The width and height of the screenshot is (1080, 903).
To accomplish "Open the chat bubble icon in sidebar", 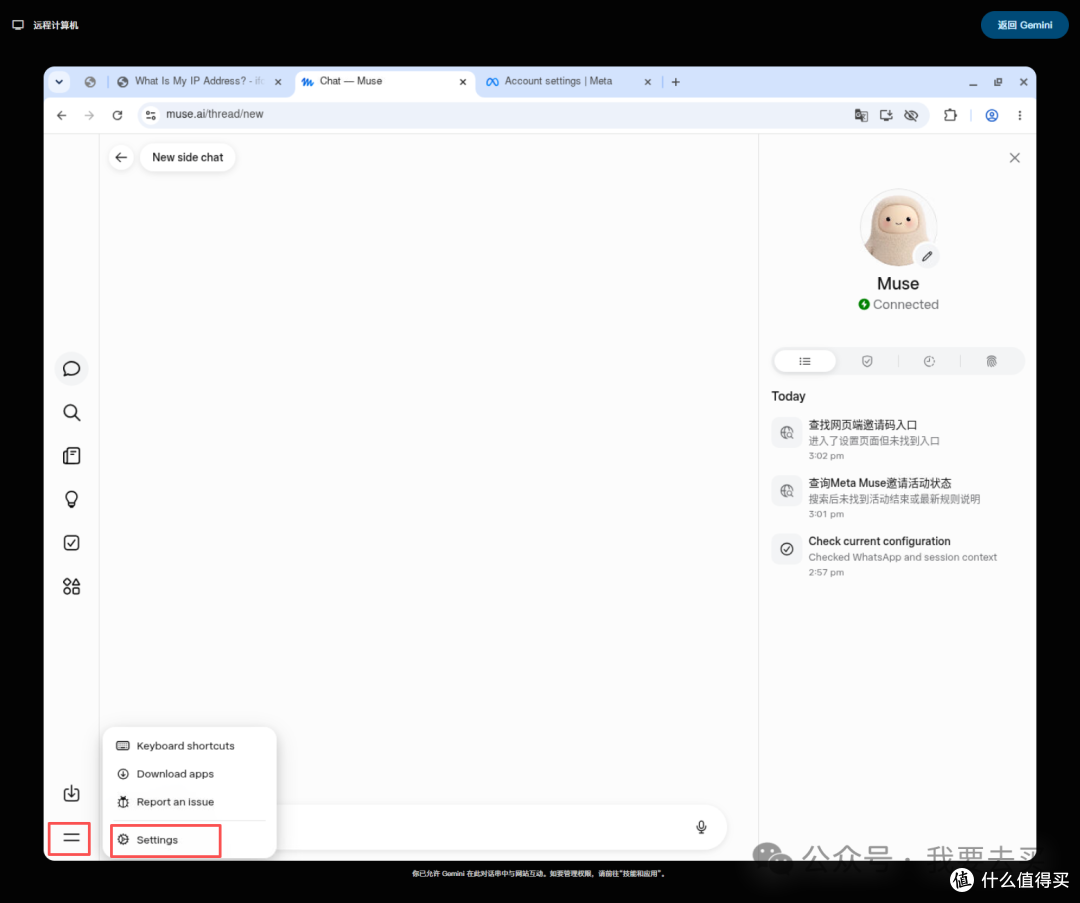I will [x=72, y=369].
